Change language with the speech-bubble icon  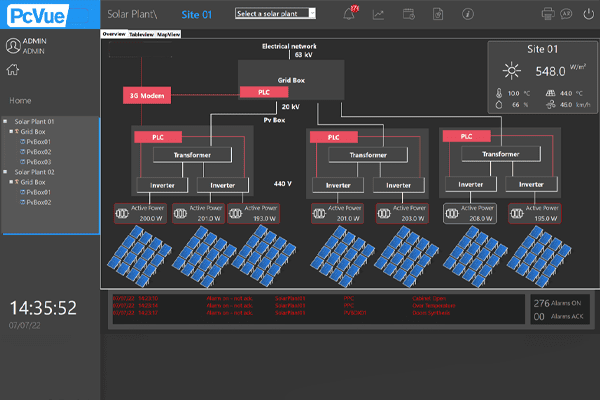[566, 14]
